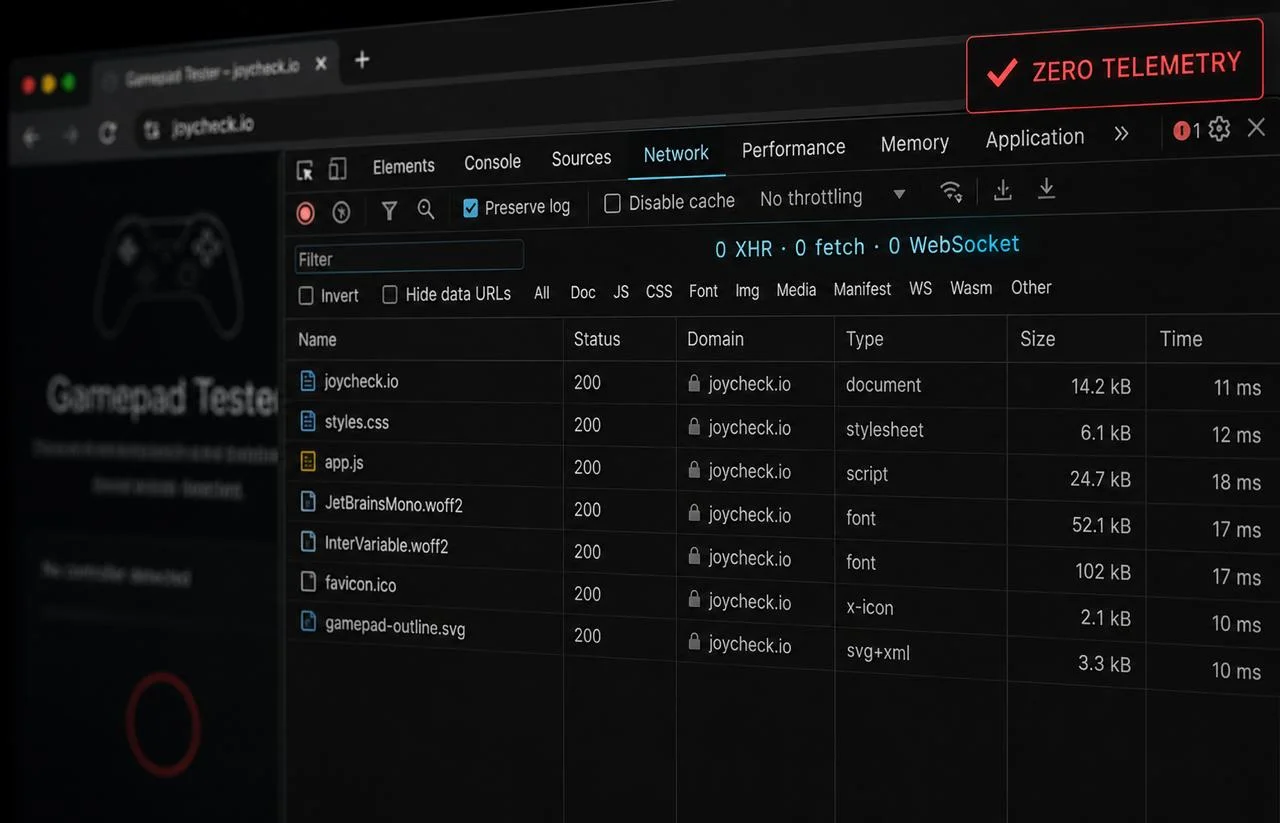
Task: Check the Invert filter checkbox
Action: point(306,296)
